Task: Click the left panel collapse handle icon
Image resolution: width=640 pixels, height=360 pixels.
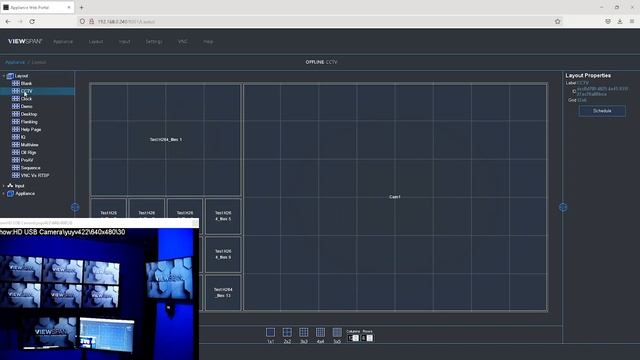Action: 75,207
